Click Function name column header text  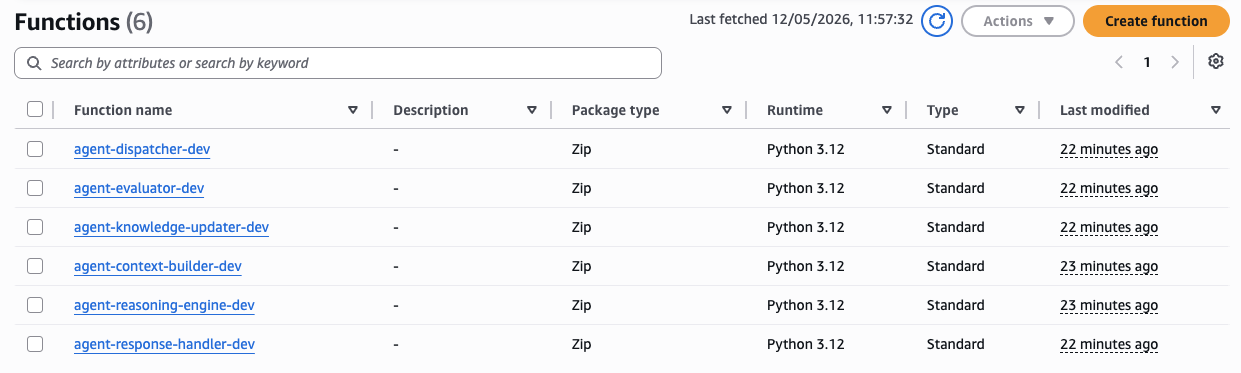point(123,110)
